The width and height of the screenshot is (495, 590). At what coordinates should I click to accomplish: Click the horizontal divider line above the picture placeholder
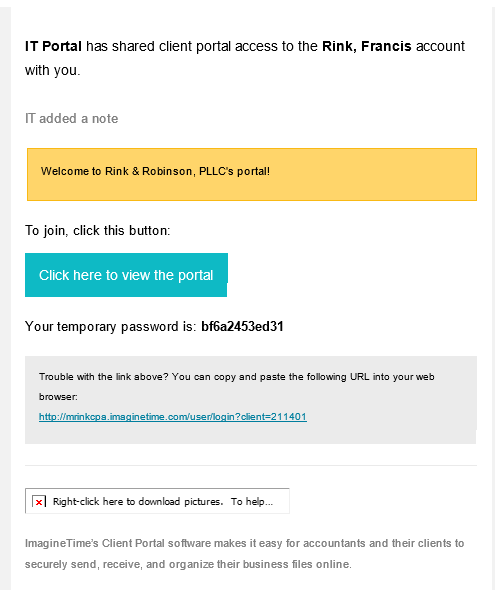pos(251,465)
